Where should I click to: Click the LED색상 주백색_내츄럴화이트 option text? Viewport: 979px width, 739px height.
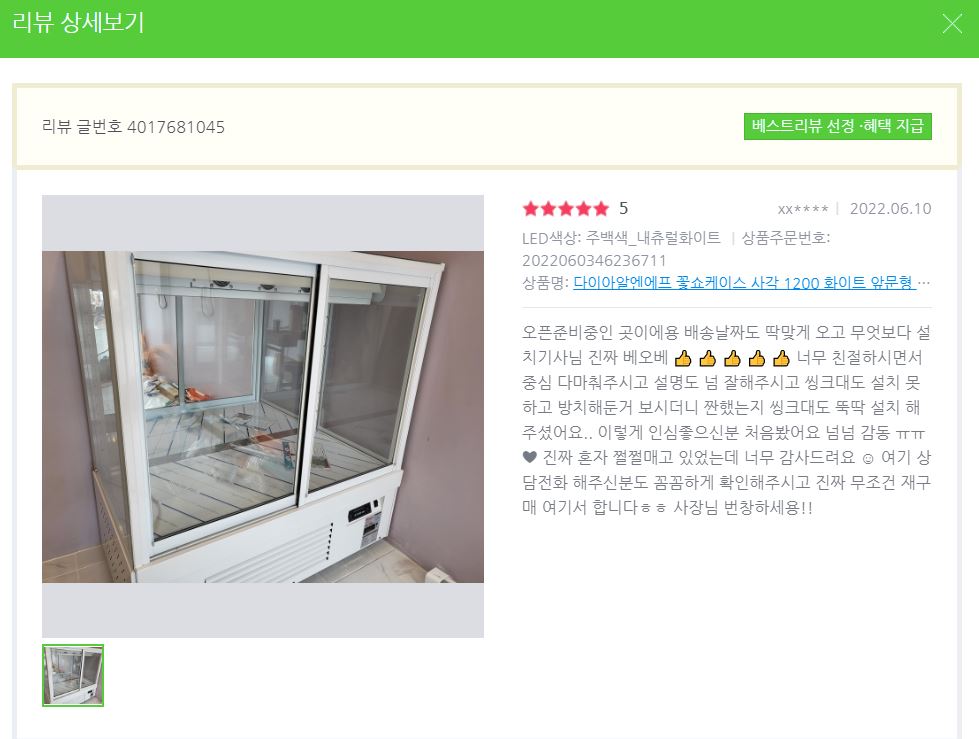621,238
